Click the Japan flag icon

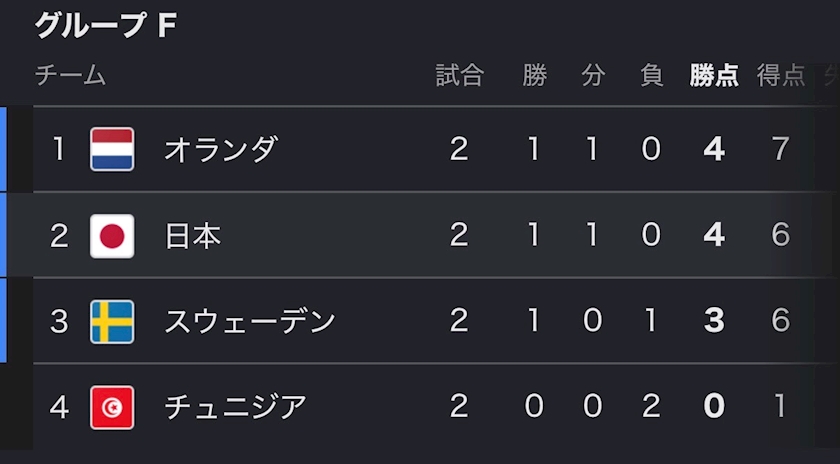(x=112, y=236)
